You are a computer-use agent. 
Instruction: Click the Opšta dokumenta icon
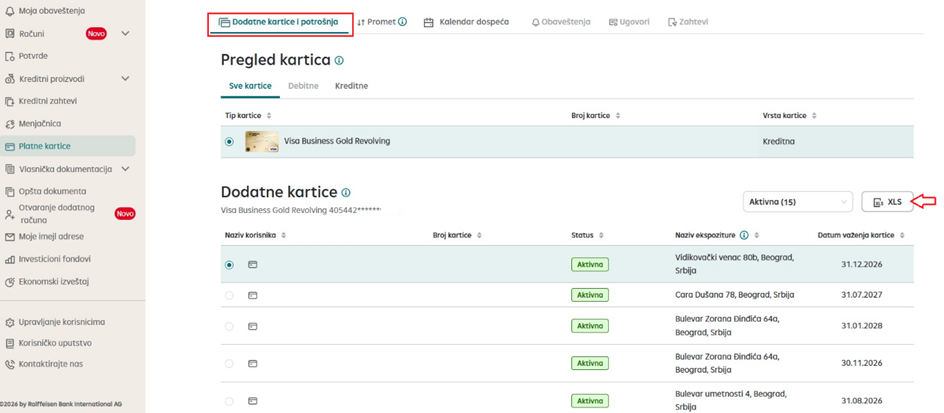click(x=9, y=191)
